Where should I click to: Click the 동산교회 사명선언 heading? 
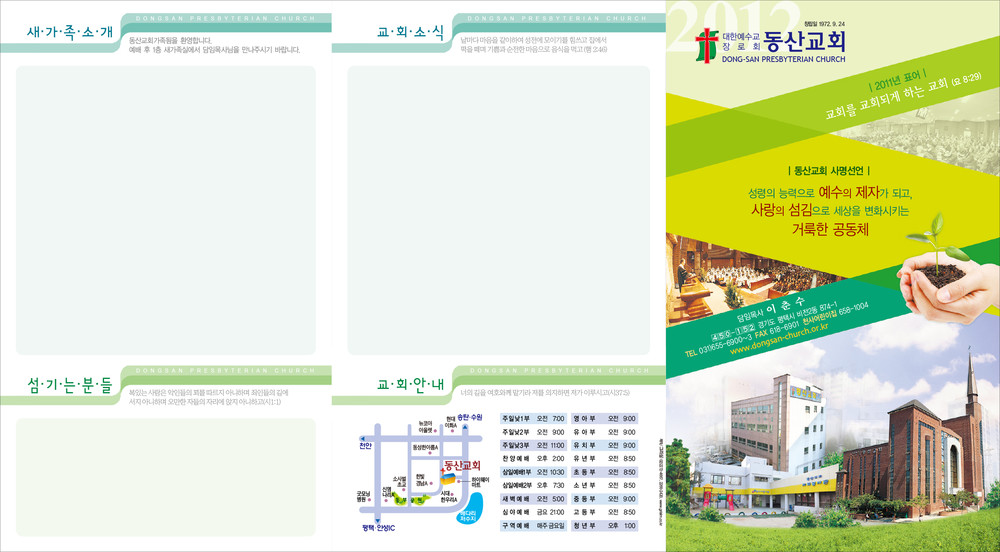[x=829, y=170]
